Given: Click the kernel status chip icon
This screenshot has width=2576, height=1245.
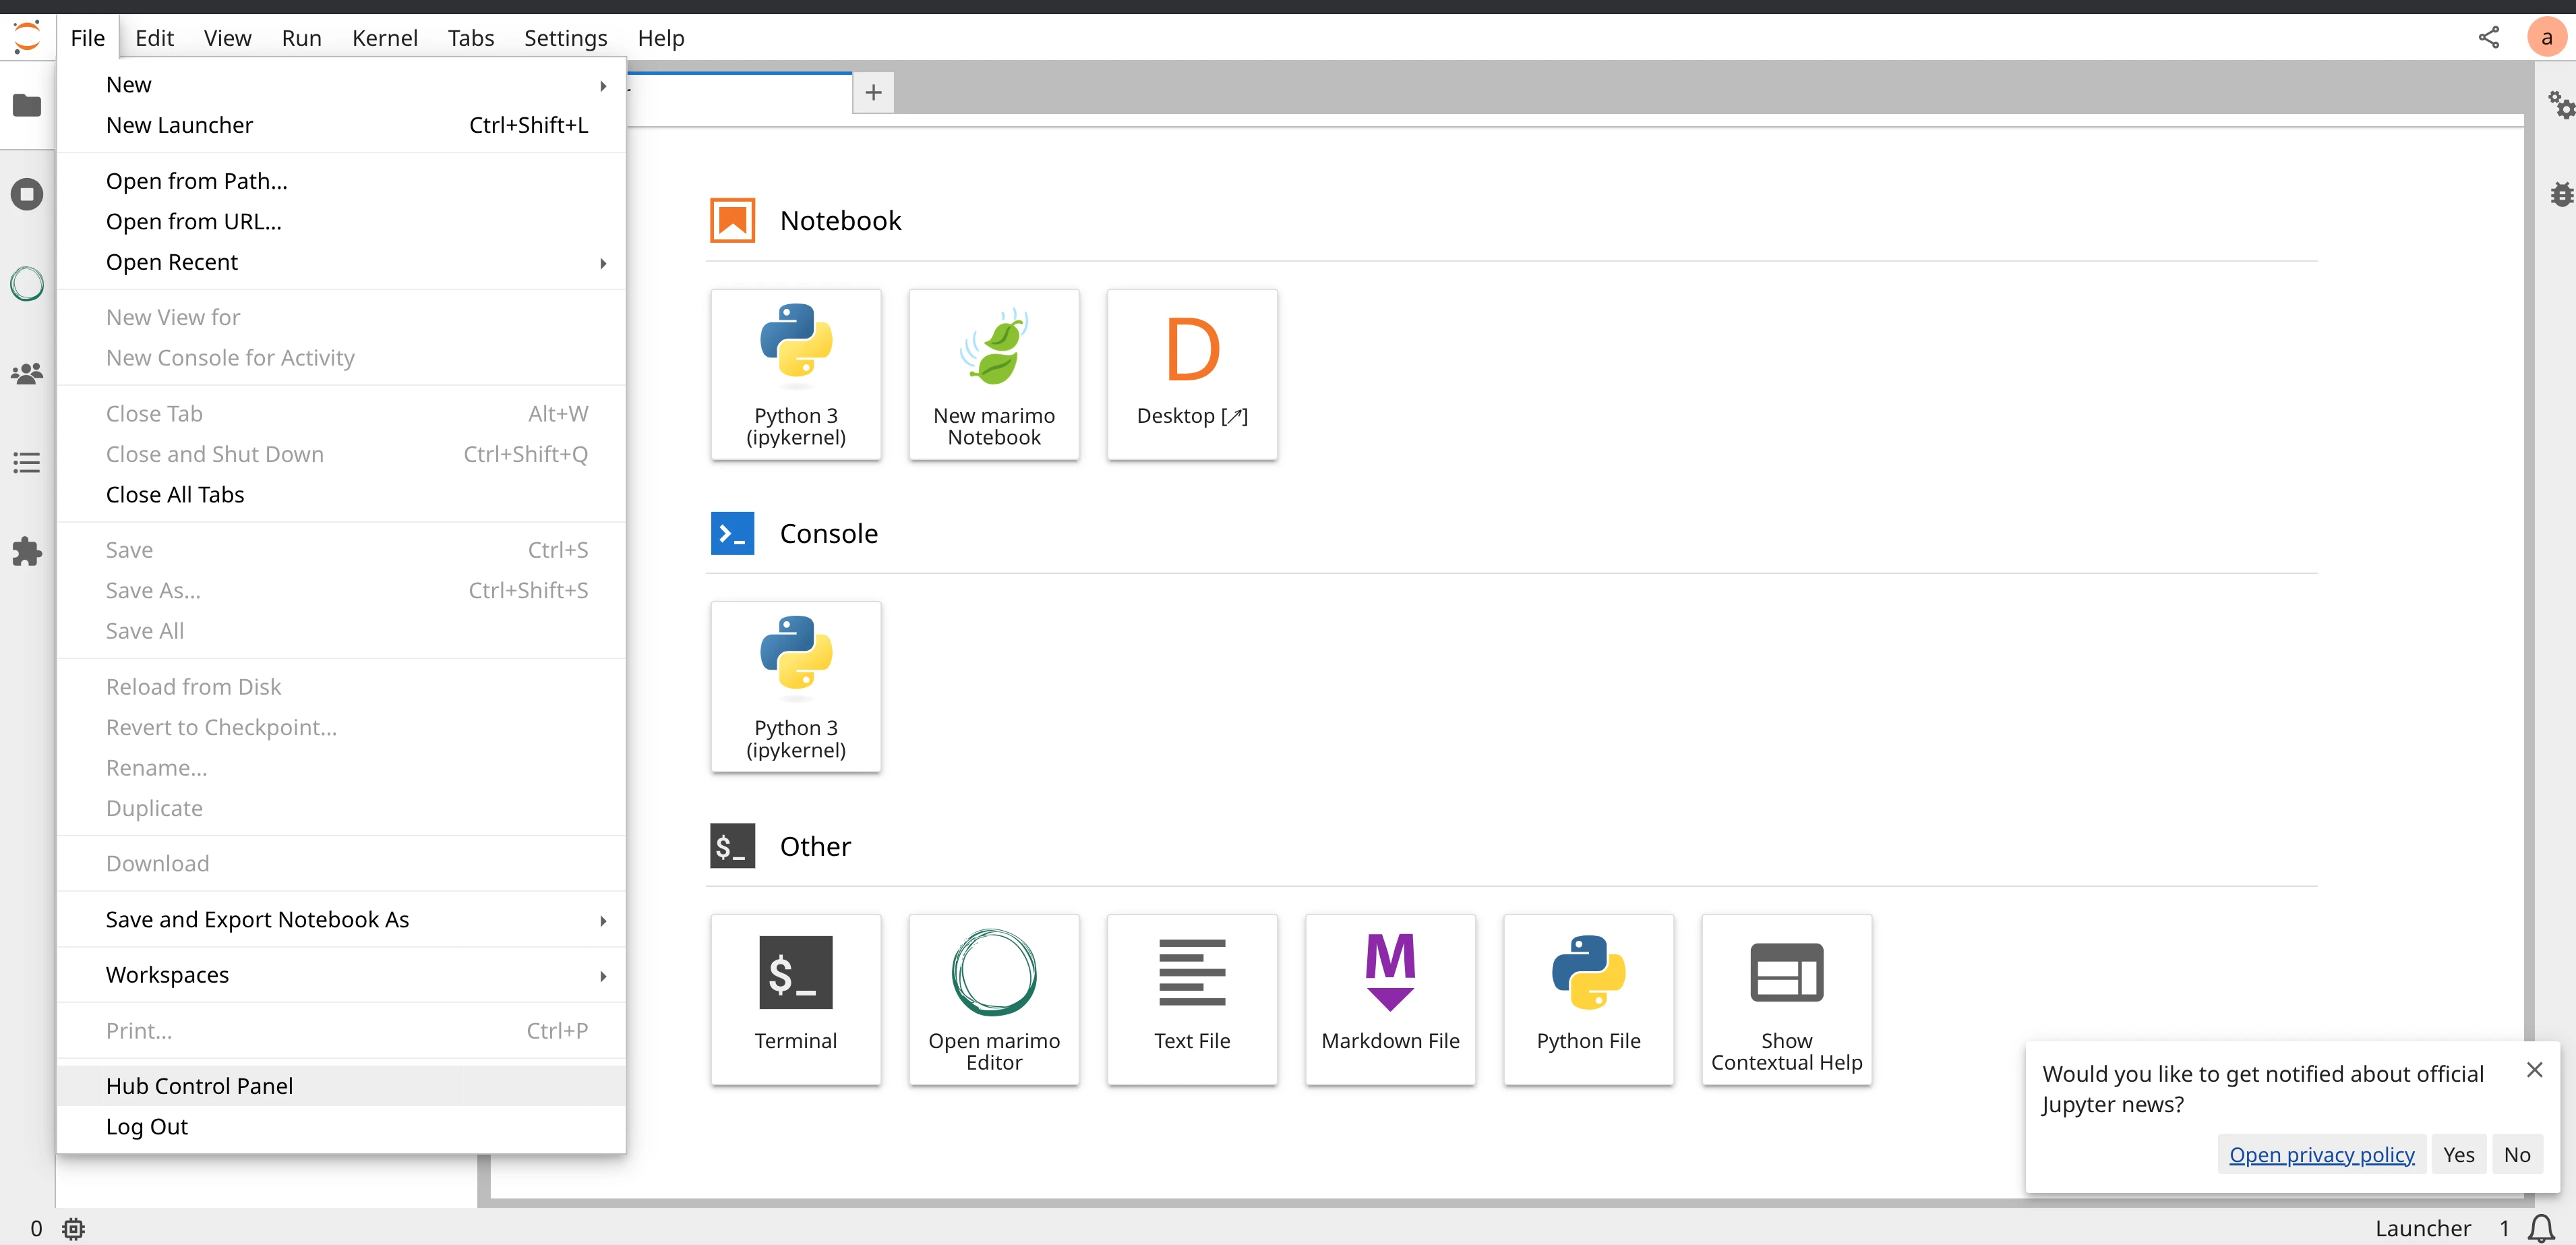Looking at the screenshot, I should tap(74, 1229).
